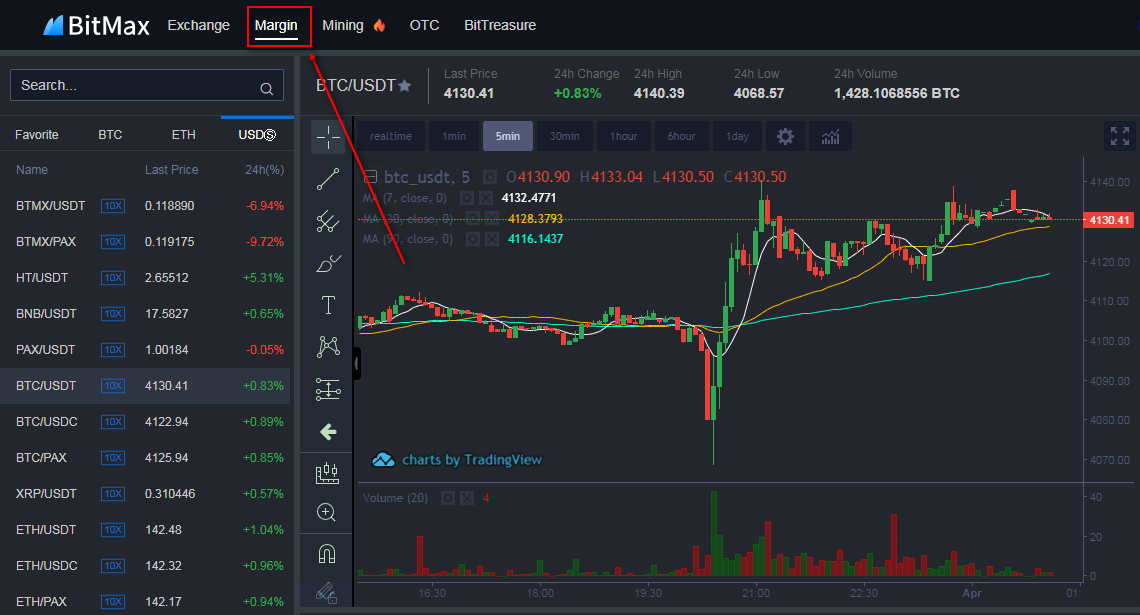Switch to the ETH market tab
This screenshot has height=615, width=1140.
(184, 134)
